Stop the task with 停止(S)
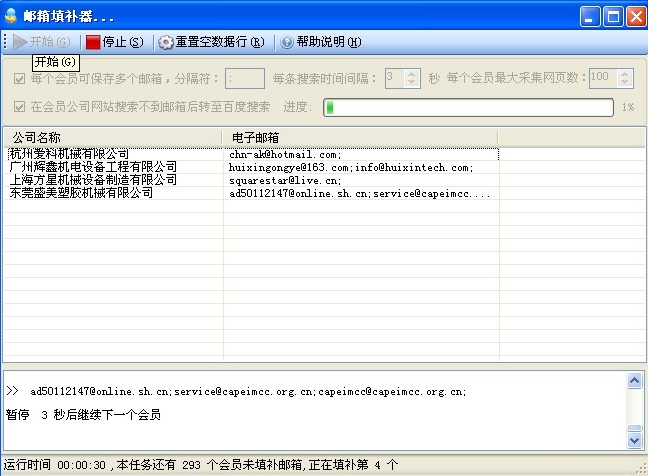Screen dimensions: 648x476 tap(115, 42)
